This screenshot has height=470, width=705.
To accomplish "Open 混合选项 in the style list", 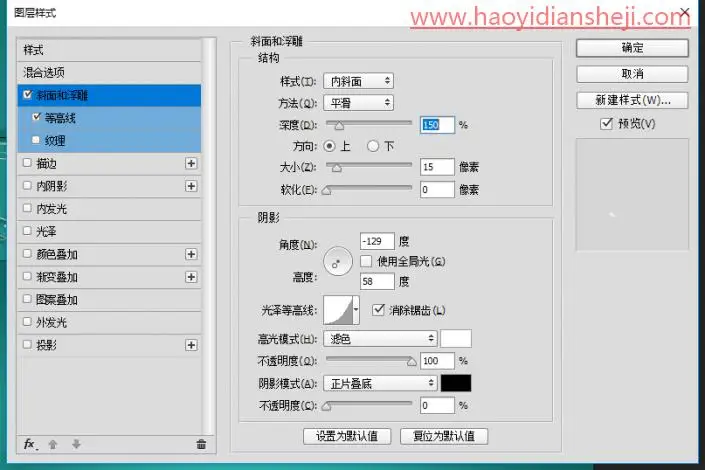I will (x=109, y=72).
